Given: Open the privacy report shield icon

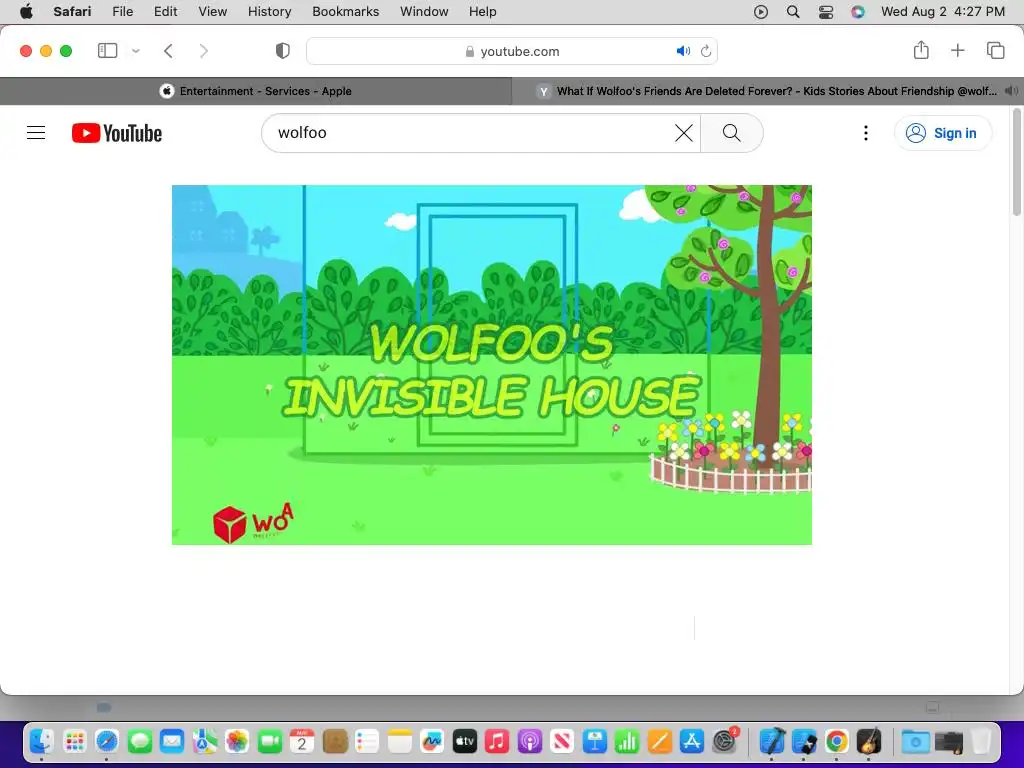Looking at the screenshot, I should [283, 51].
